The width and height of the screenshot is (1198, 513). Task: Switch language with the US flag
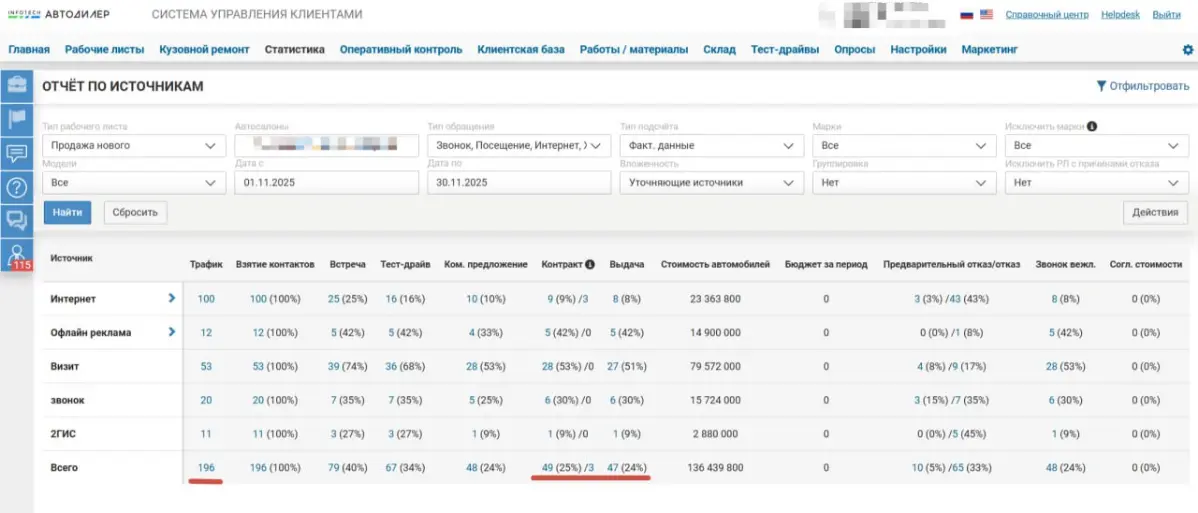pyautogui.click(x=986, y=15)
